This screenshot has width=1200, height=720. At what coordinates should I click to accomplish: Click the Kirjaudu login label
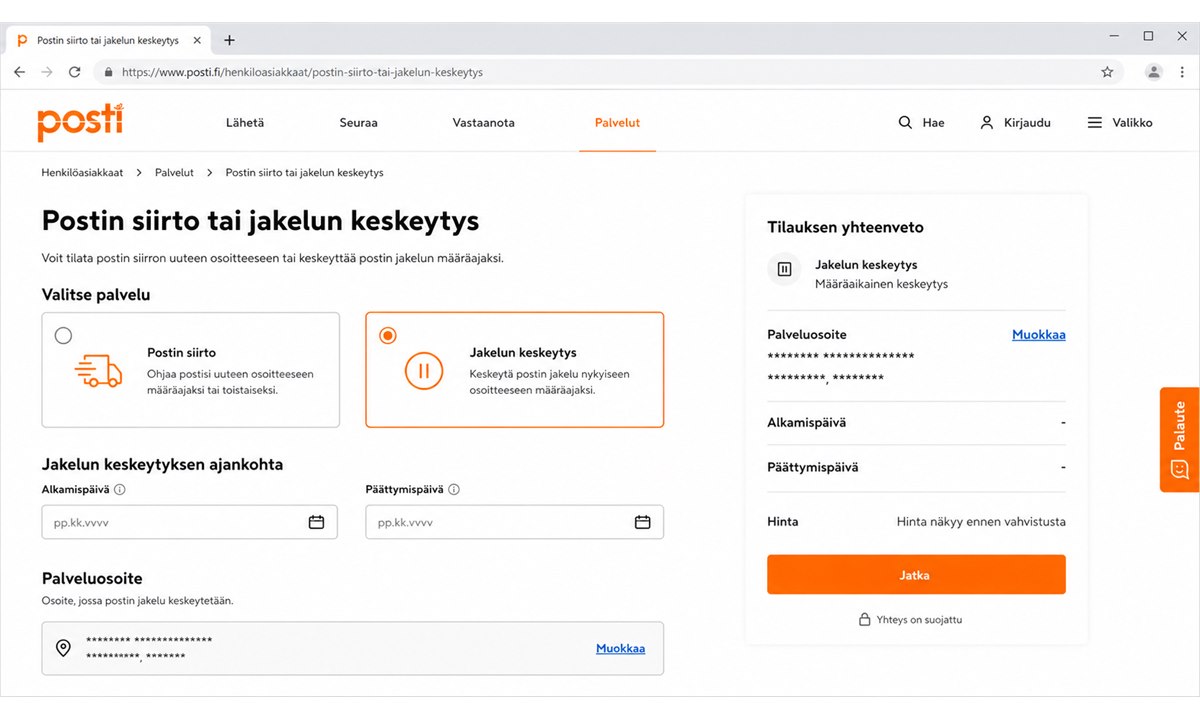click(1027, 123)
